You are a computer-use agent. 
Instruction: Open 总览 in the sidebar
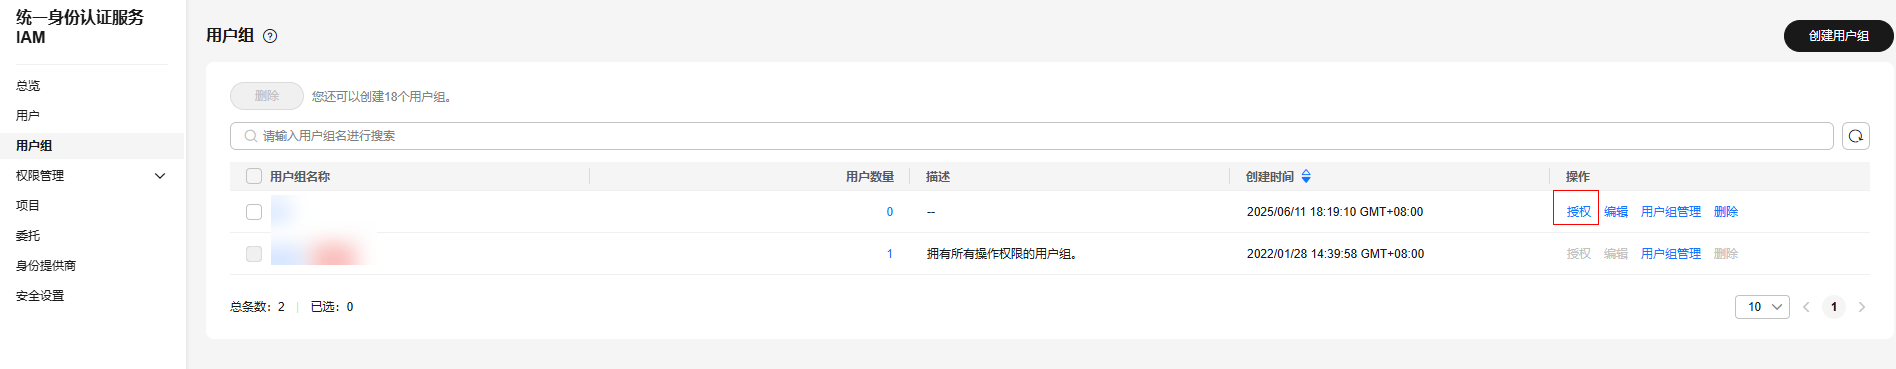(x=28, y=86)
